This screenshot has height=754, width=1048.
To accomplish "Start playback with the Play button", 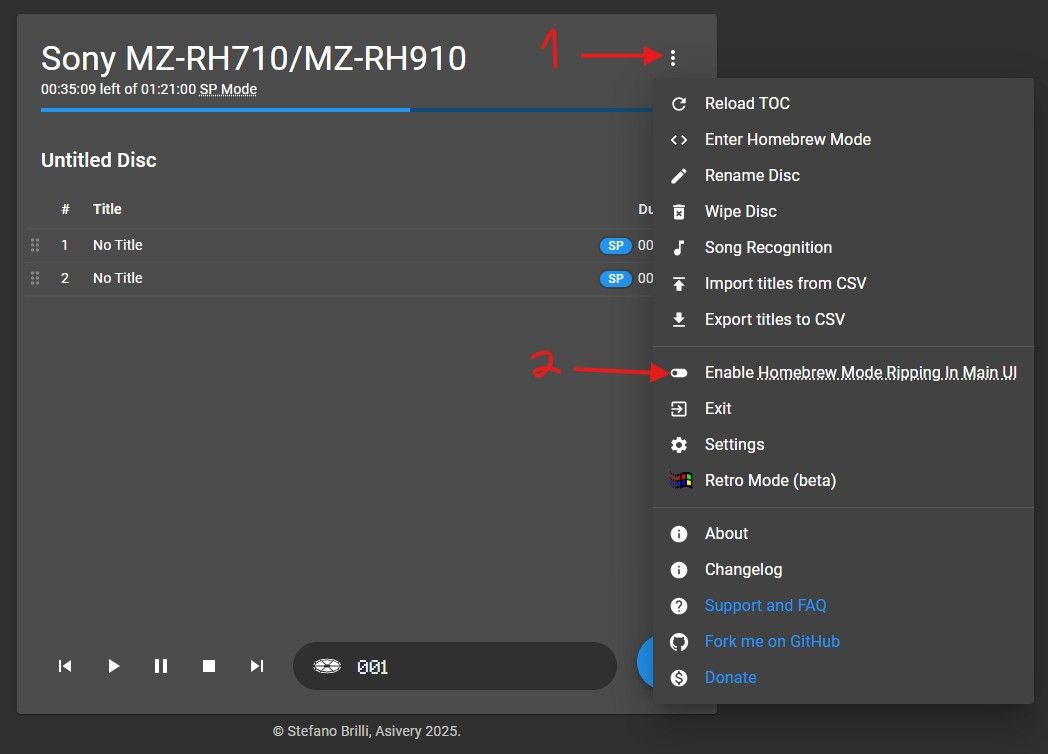I will (x=114, y=666).
